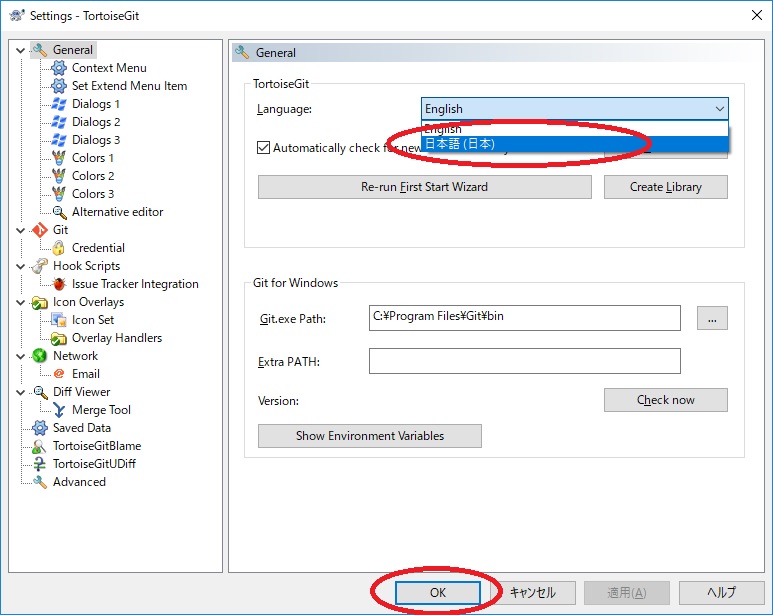Click the Email at-sign icon

click(59, 374)
